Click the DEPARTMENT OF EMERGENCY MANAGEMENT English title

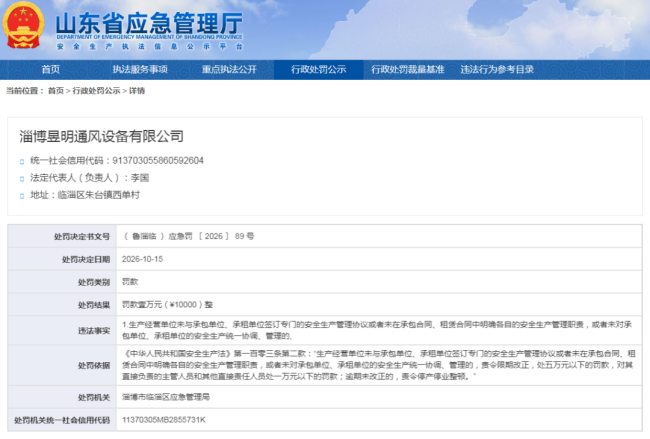[149, 37]
